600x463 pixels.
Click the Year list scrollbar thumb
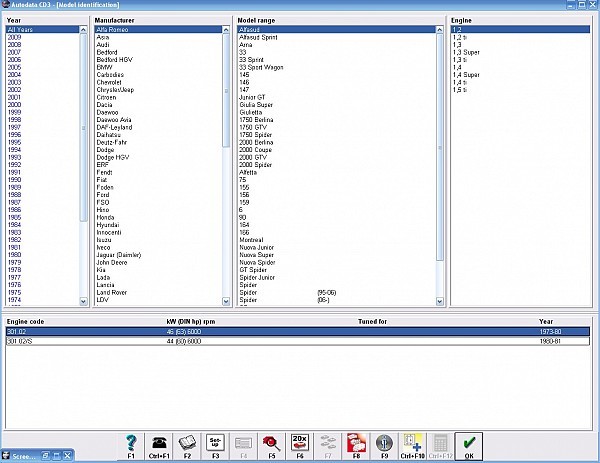tap(83, 128)
